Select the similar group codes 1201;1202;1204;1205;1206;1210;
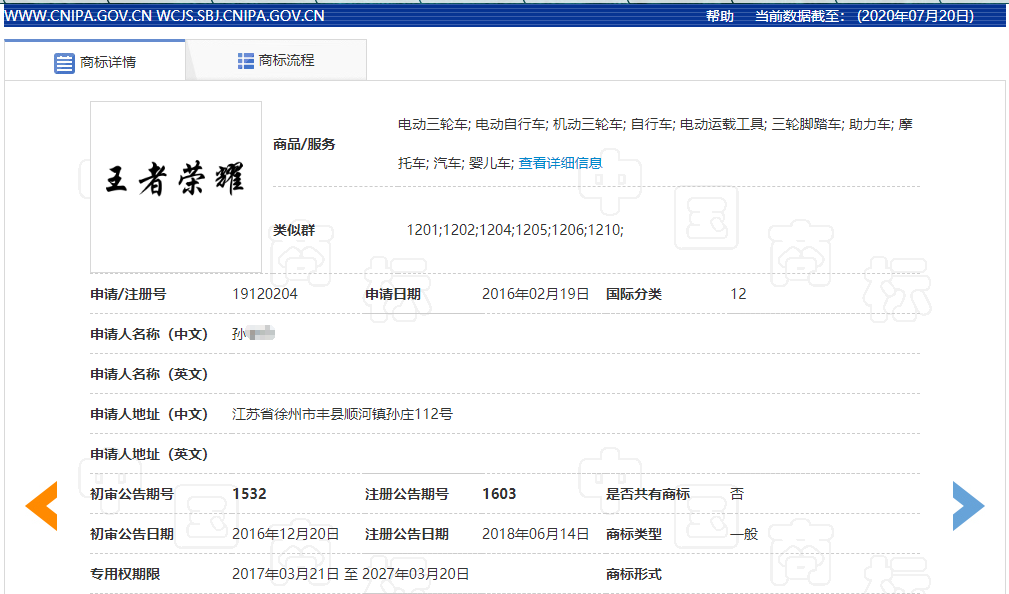 coord(515,230)
